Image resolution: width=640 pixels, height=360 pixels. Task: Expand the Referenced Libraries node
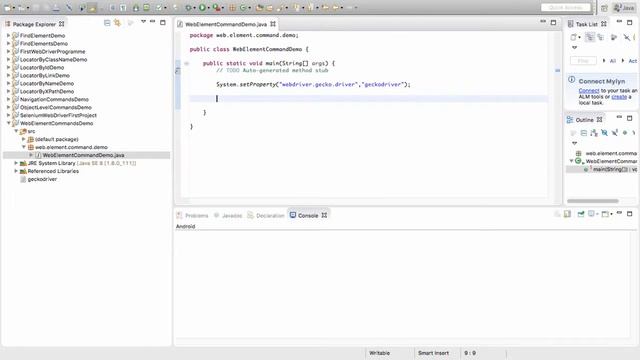click(x=16, y=171)
